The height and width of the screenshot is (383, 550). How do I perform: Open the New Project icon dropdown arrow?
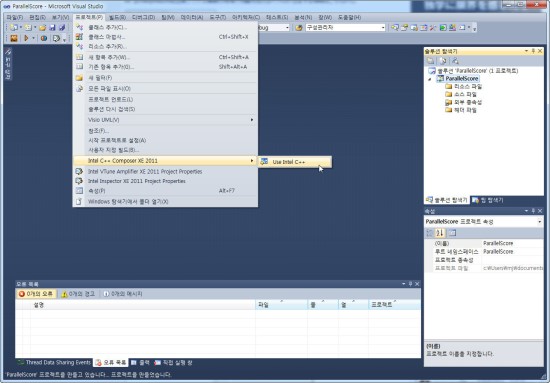click(x=21, y=27)
